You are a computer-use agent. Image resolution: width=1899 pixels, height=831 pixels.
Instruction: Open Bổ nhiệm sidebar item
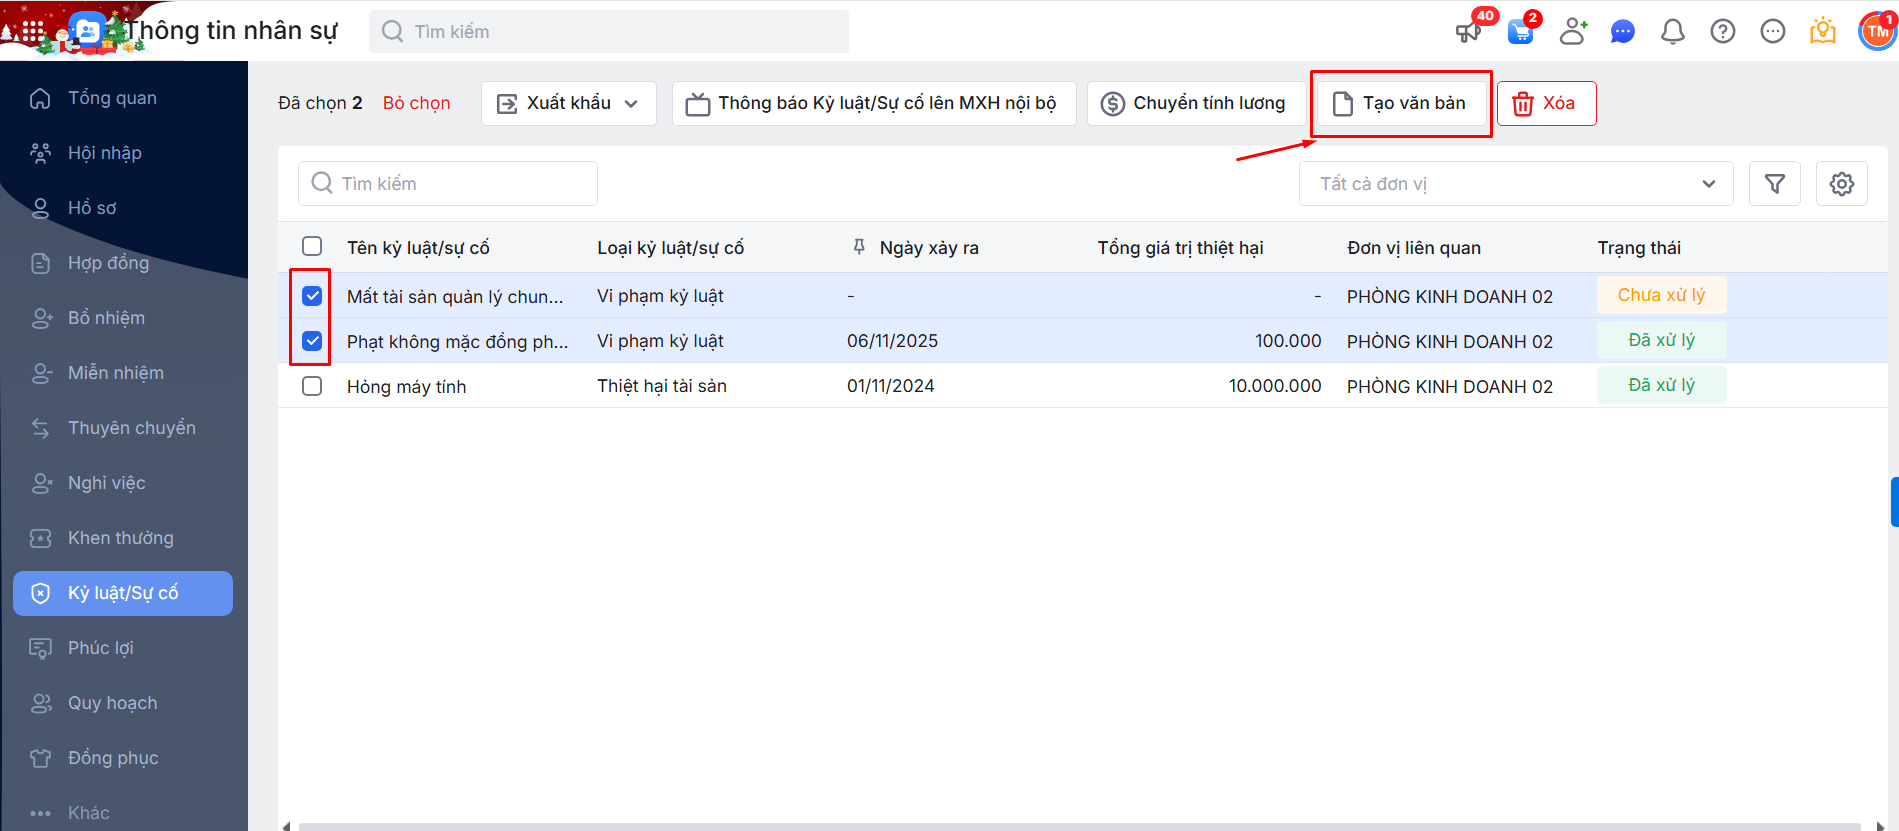pyautogui.click(x=123, y=318)
